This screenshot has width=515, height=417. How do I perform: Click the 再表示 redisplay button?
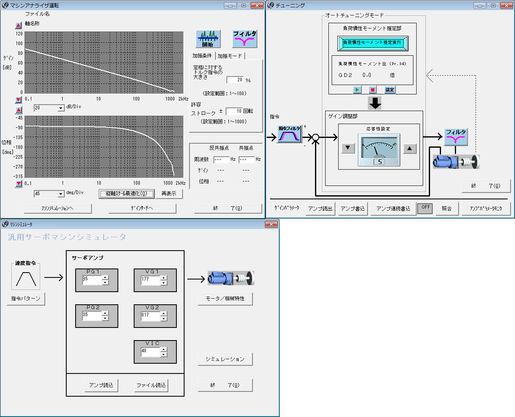coord(169,194)
